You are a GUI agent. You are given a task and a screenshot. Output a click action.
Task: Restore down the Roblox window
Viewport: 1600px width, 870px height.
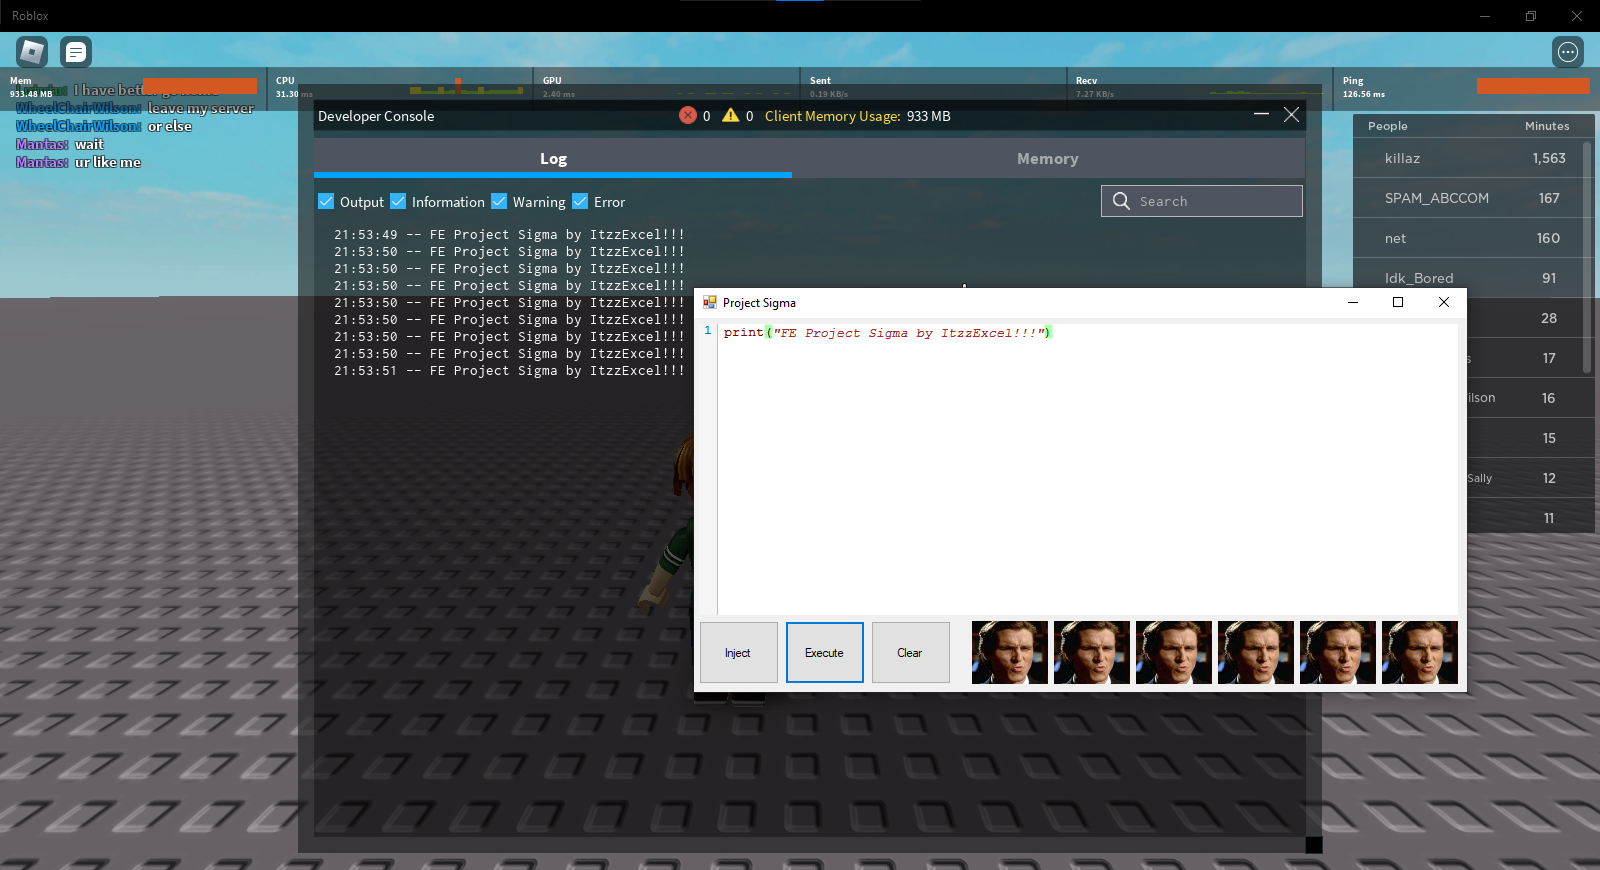coord(1531,16)
